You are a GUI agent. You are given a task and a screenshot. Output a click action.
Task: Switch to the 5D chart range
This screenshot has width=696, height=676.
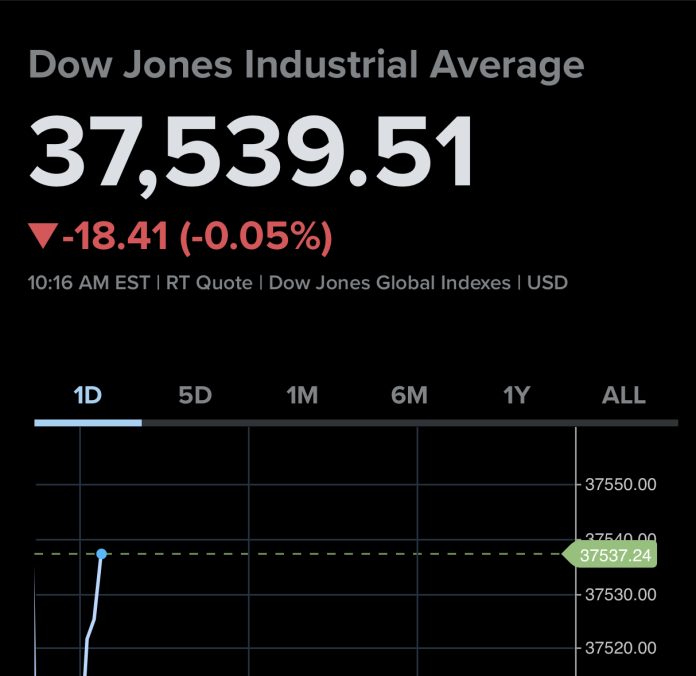pos(195,395)
